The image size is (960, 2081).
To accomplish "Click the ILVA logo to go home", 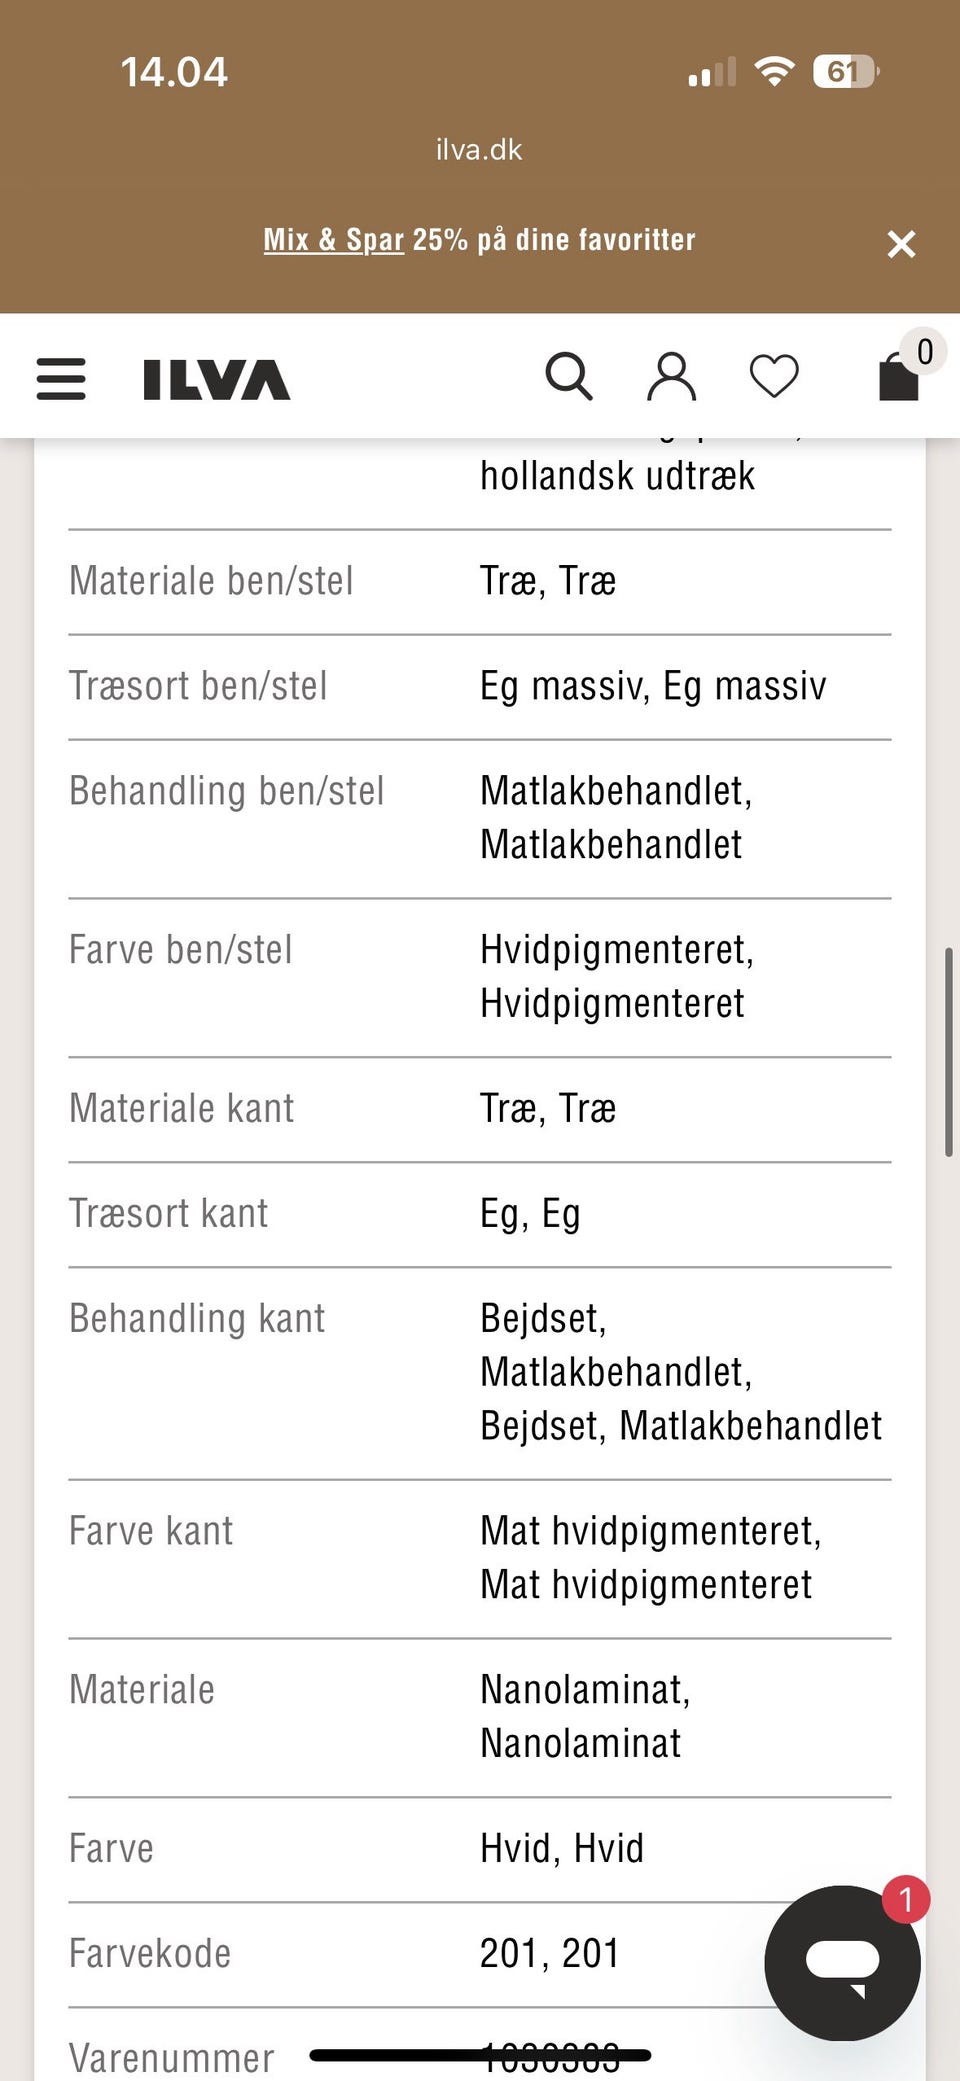I will [212, 379].
